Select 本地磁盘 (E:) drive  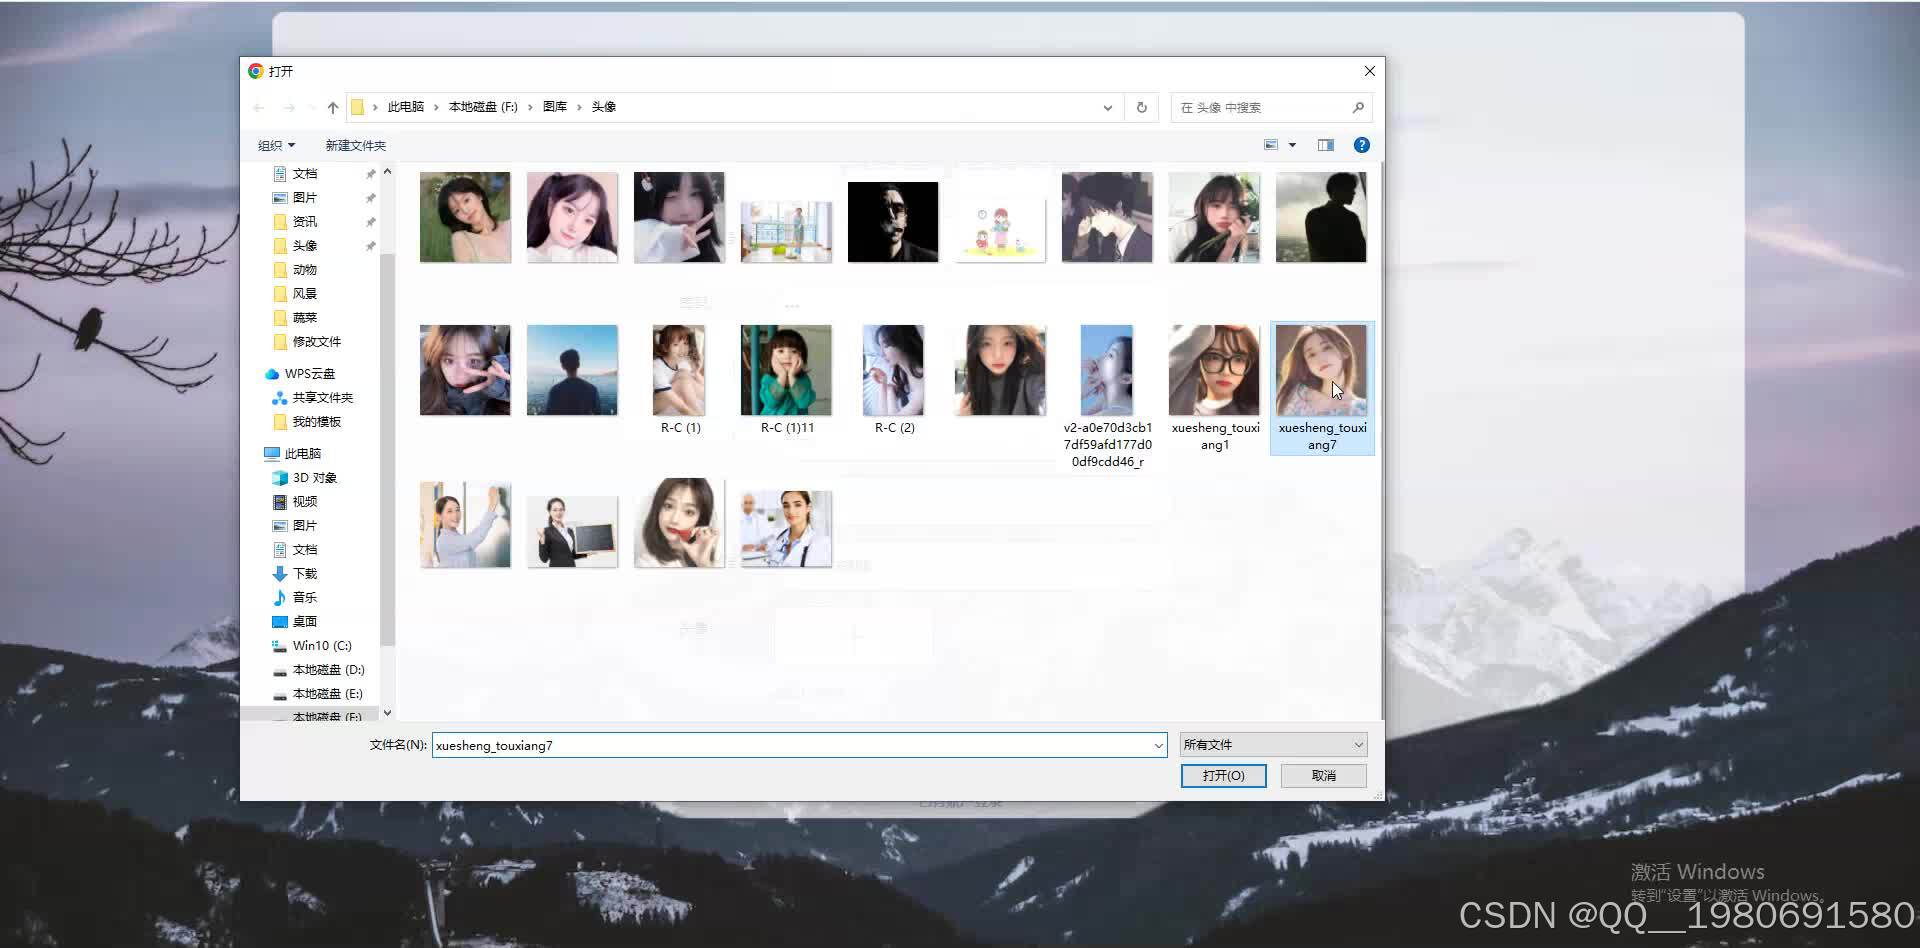pyautogui.click(x=327, y=694)
